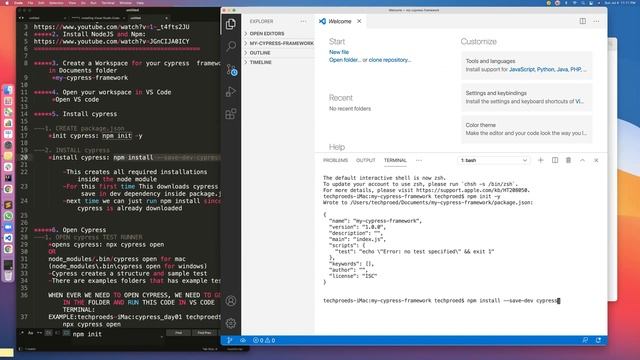Click the errors and warnings status indicator
Image resolution: width=640 pixels, height=360 pixels.
click(x=264, y=340)
